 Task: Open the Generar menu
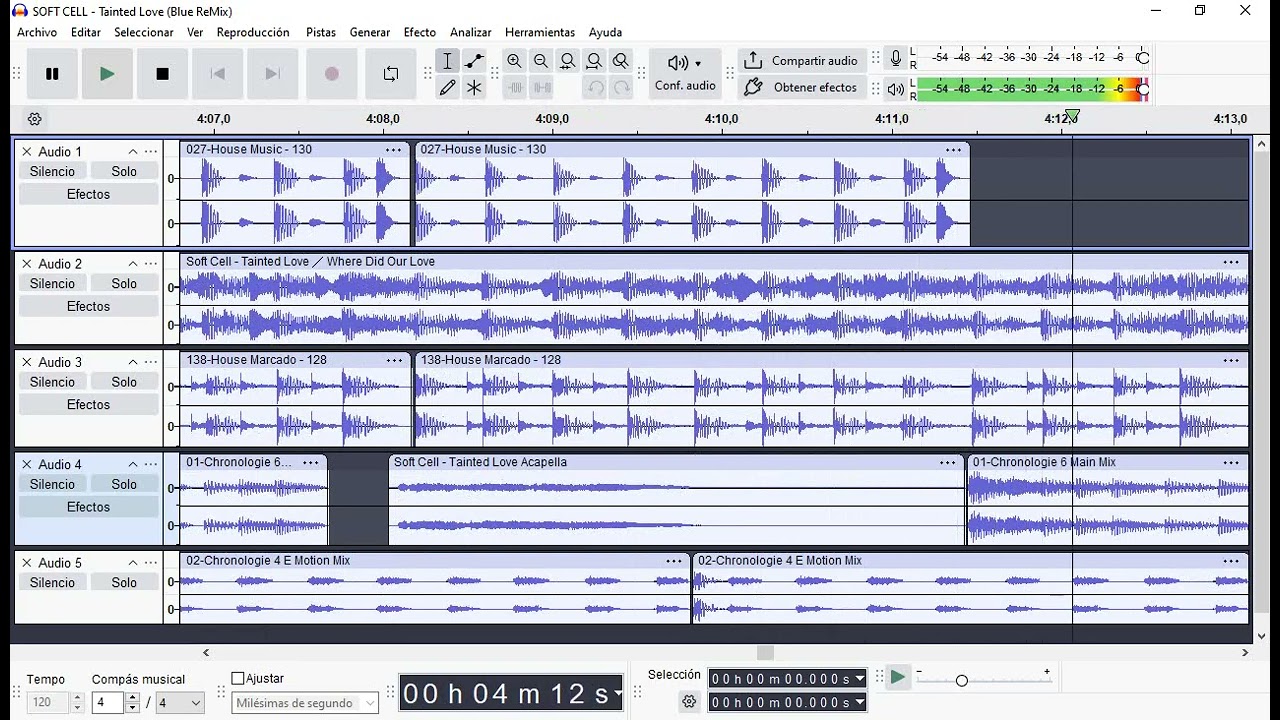click(370, 32)
